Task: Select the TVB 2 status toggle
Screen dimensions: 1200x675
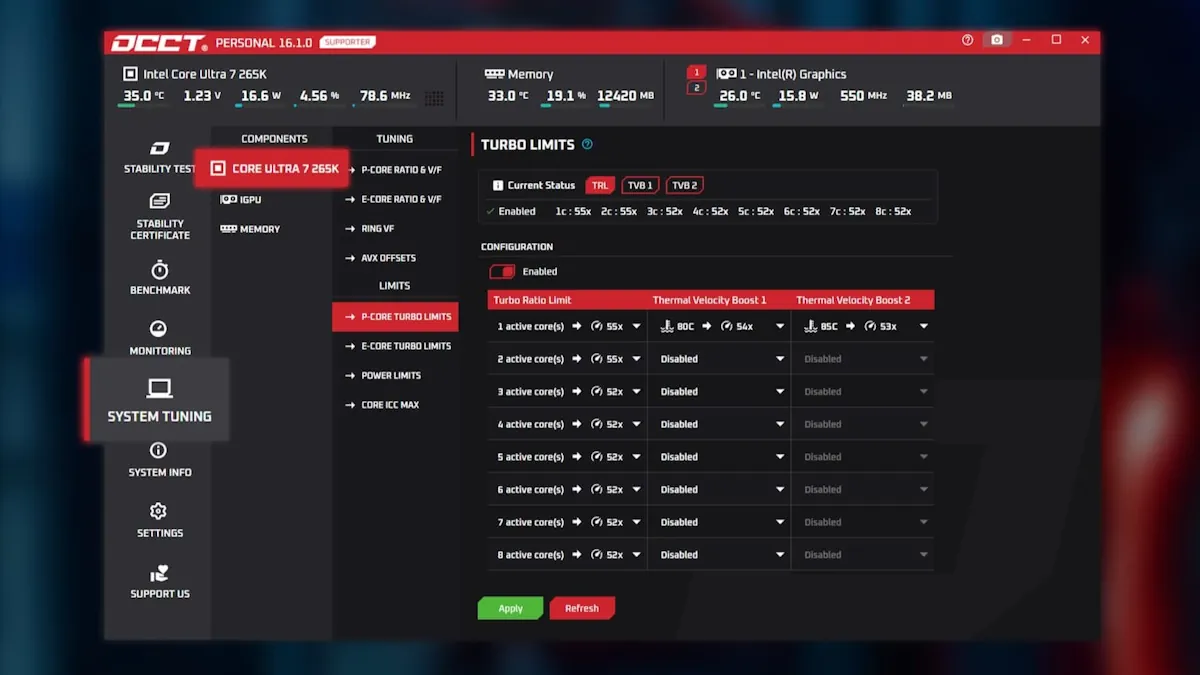Action: pos(684,185)
